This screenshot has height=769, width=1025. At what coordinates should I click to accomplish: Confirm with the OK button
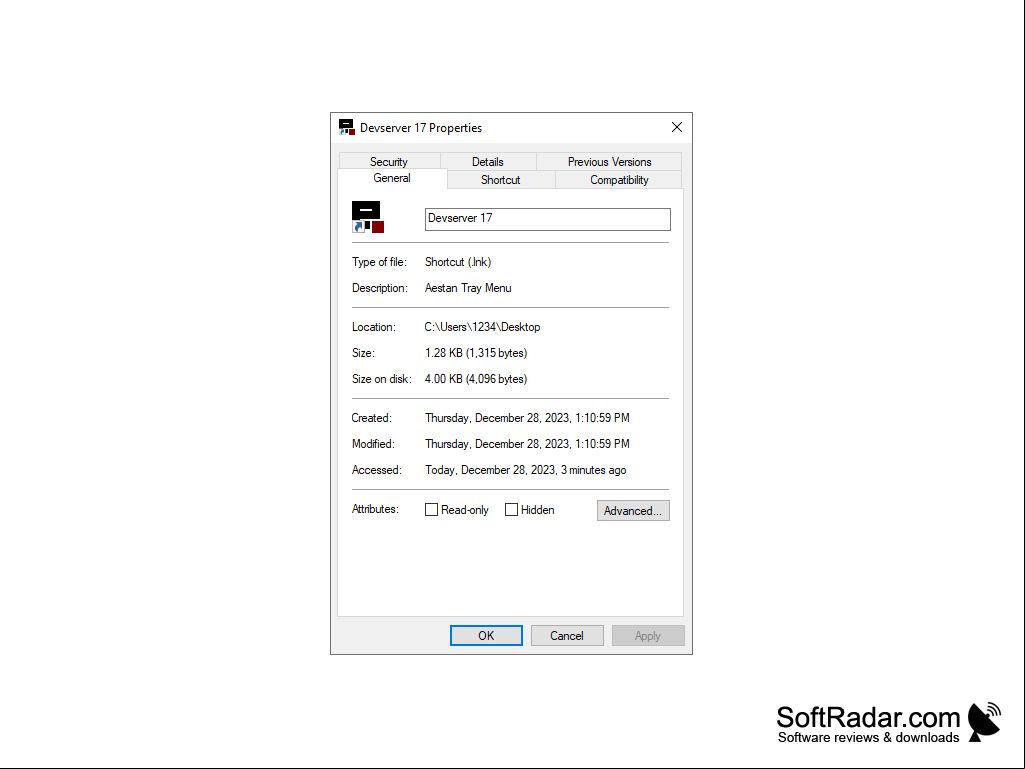486,636
